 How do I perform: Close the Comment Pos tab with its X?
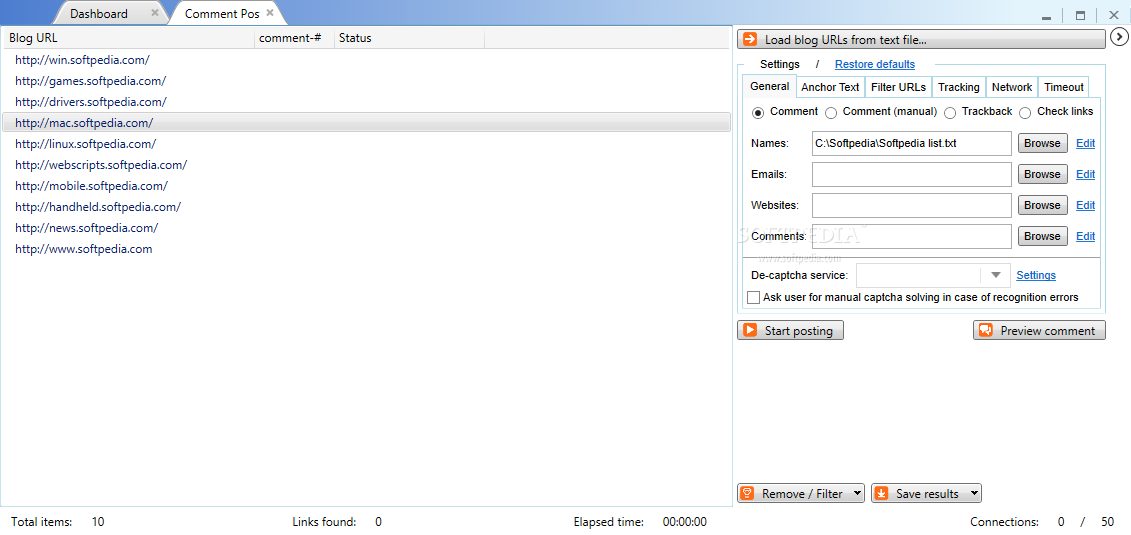pyautogui.click(x=270, y=13)
